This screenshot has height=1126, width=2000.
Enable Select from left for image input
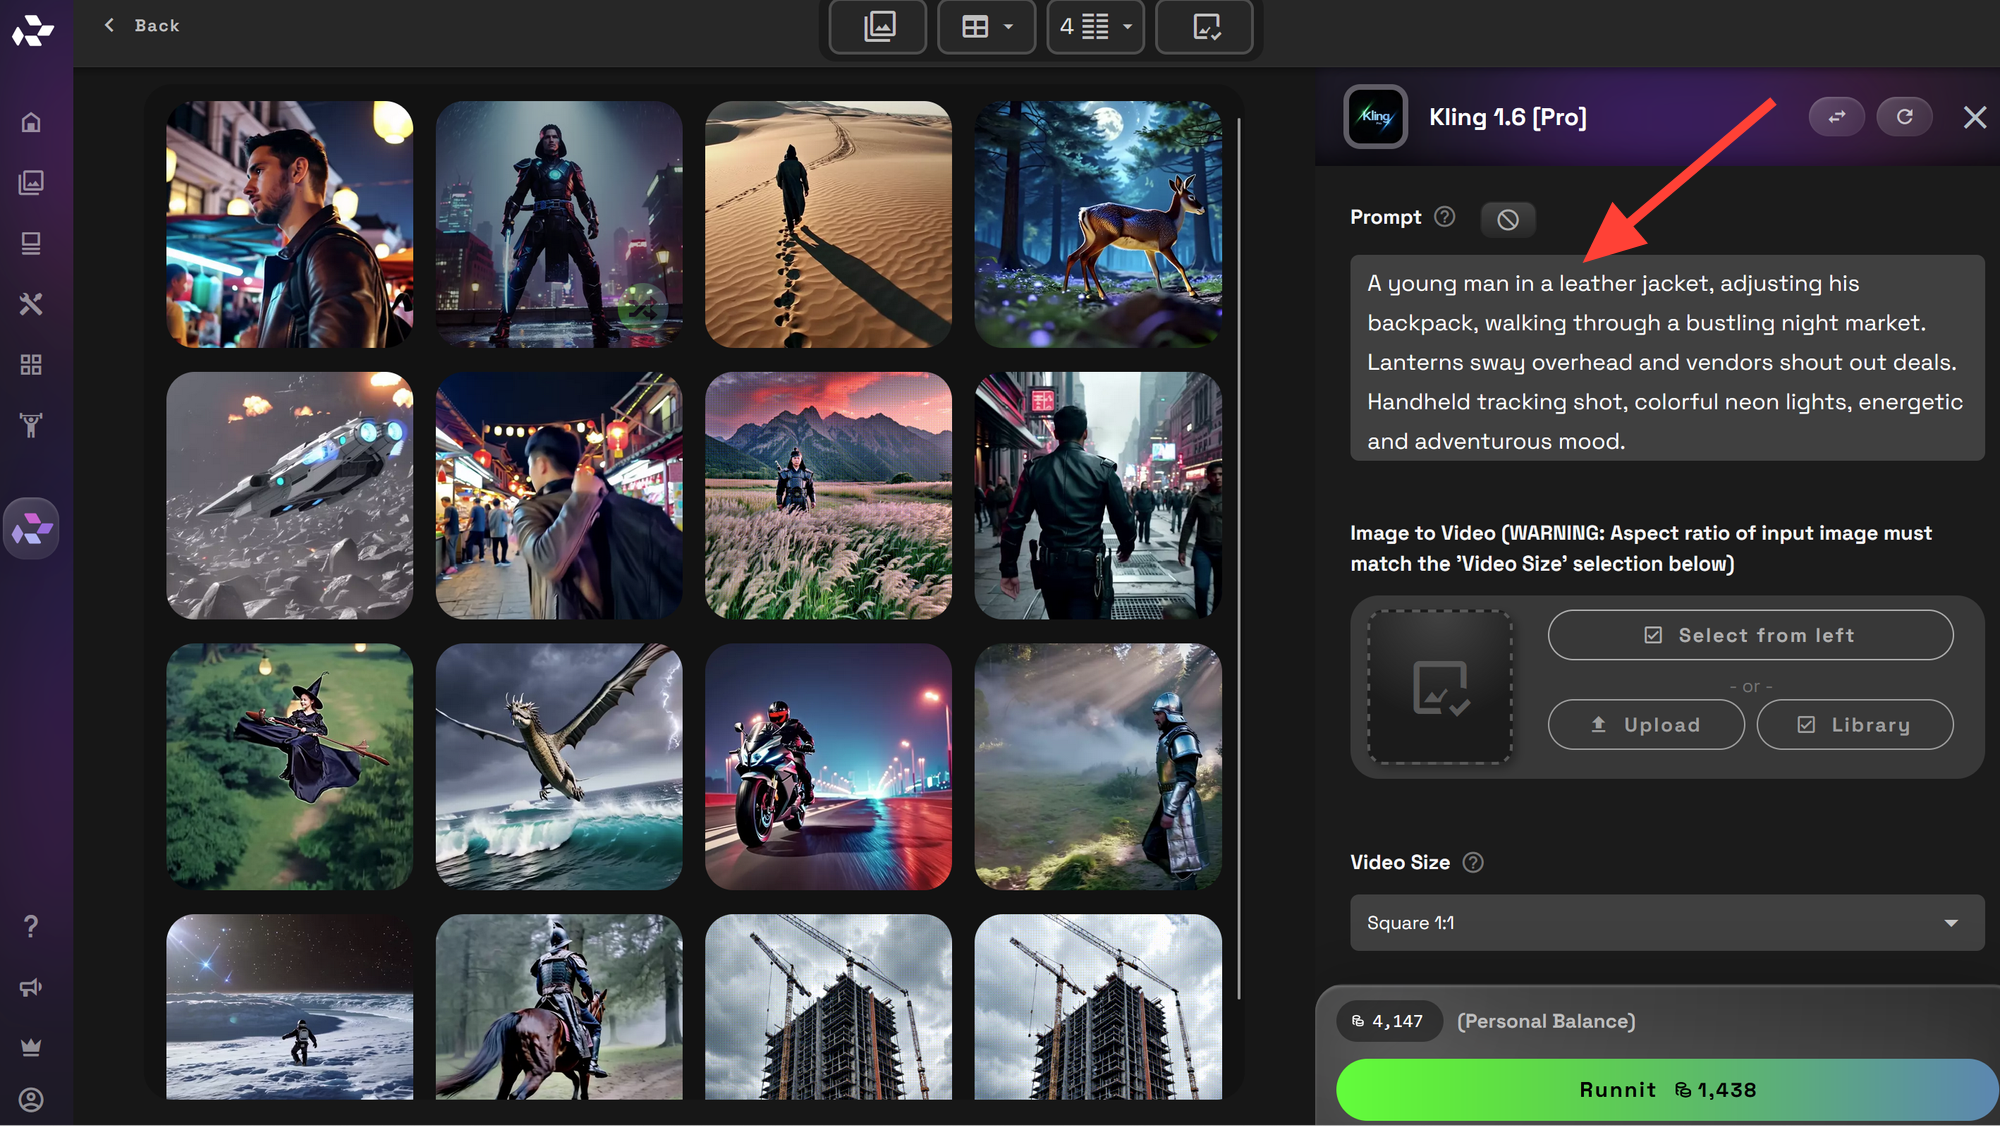coord(1750,635)
